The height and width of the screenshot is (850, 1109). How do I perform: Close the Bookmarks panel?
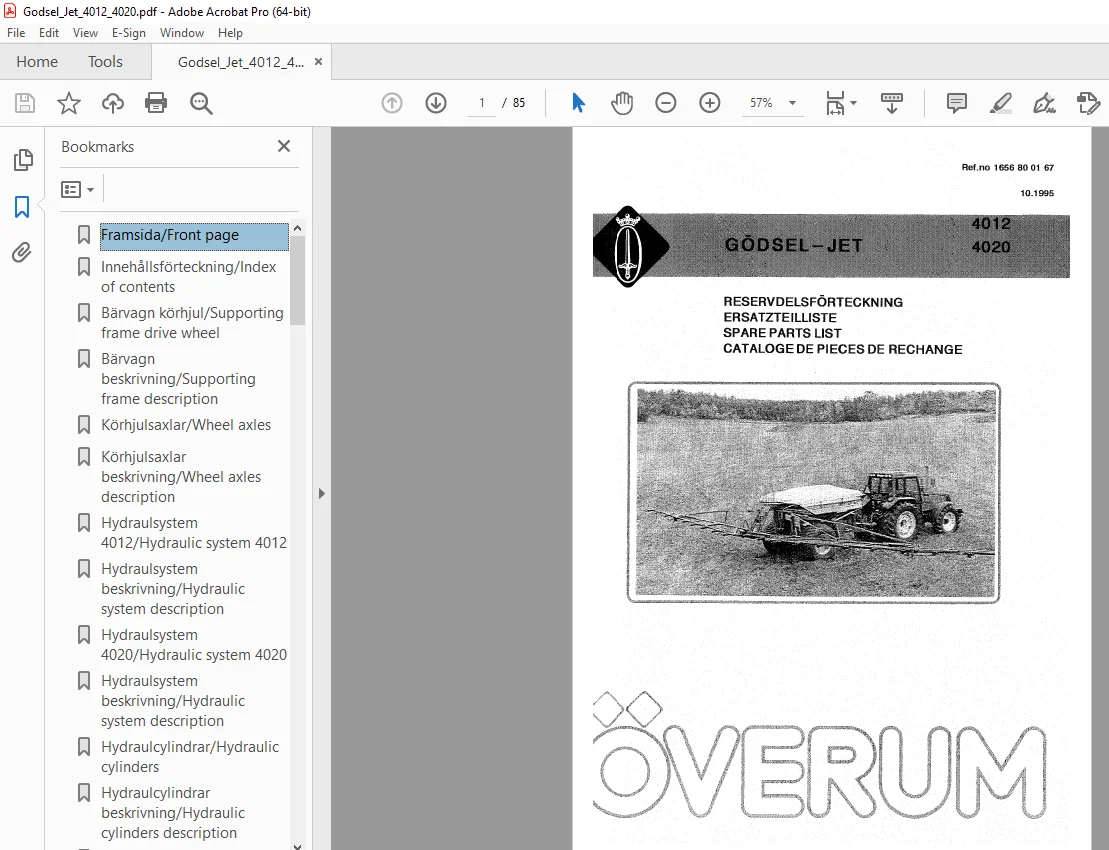pos(284,146)
